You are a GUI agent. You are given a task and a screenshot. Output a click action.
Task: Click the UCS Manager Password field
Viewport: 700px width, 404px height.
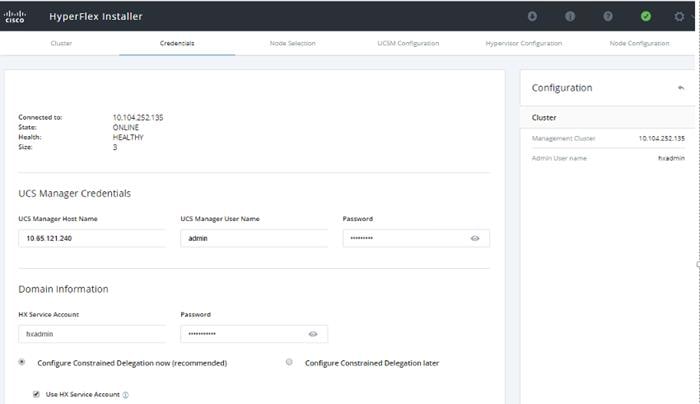point(416,238)
